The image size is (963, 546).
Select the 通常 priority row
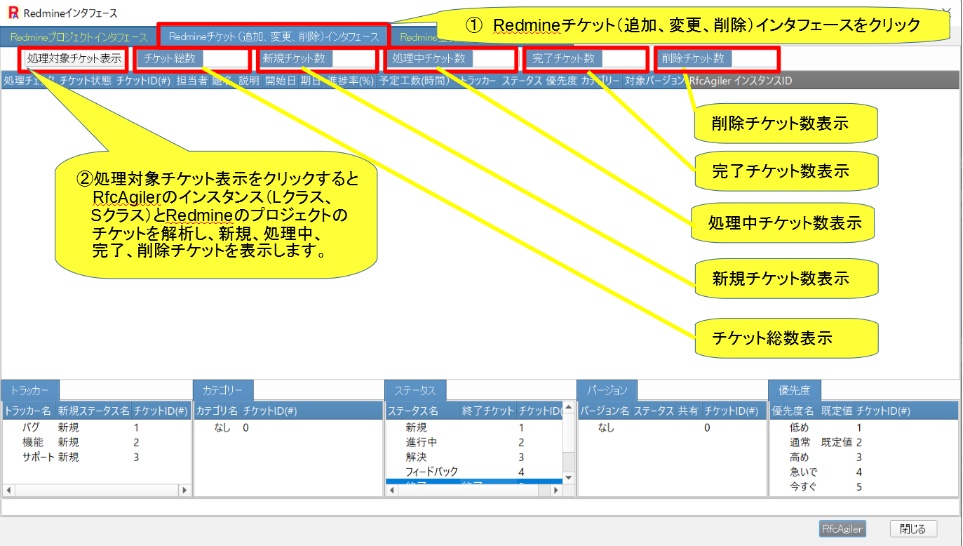tap(864, 442)
